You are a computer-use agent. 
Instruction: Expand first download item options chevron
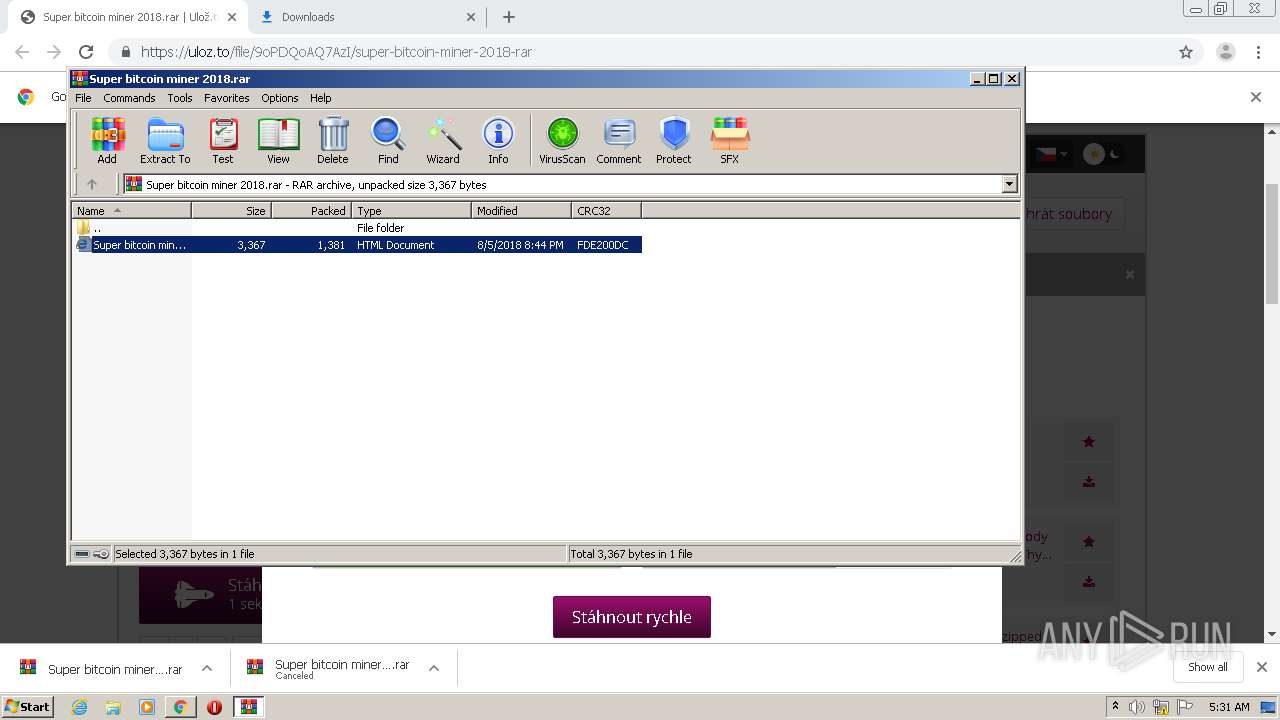pos(207,668)
